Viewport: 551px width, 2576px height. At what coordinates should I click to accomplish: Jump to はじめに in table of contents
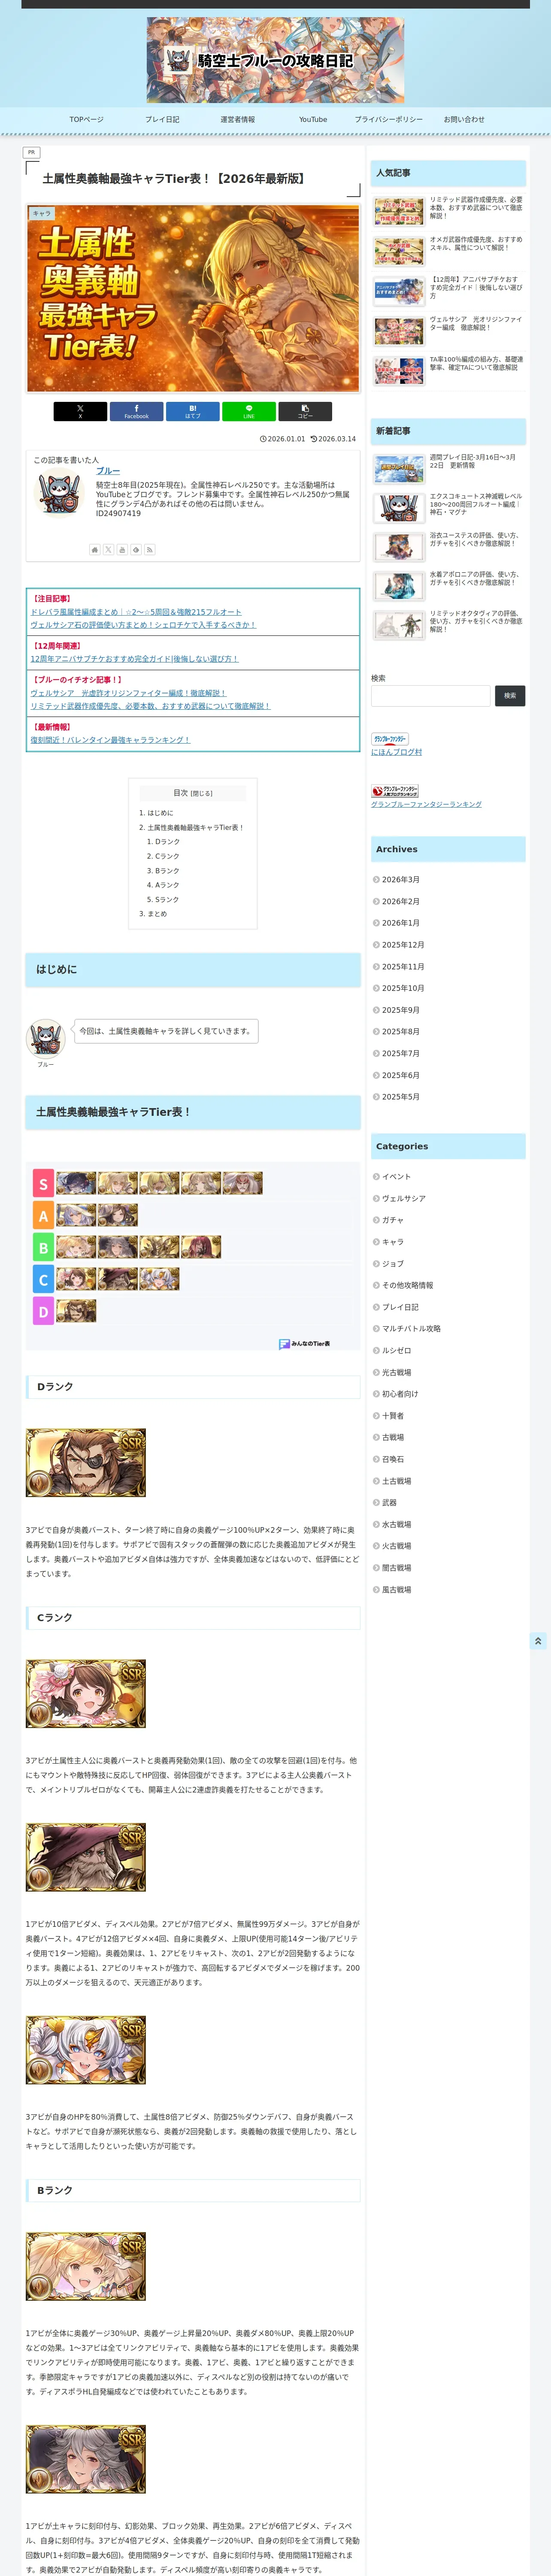(x=160, y=813)
